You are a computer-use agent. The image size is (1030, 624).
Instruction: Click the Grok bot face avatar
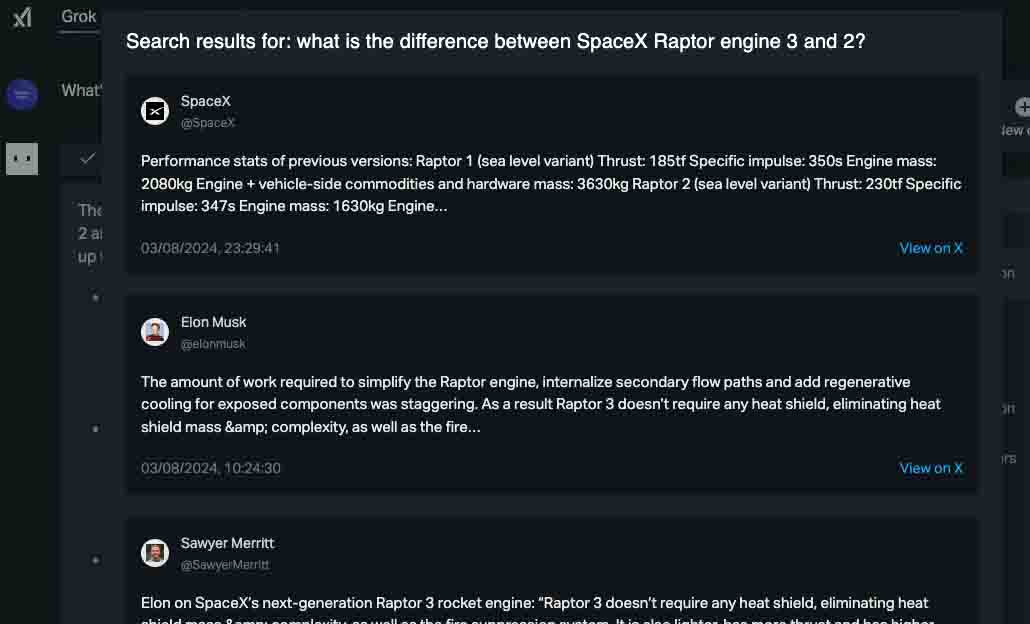(x=22, y=158)
